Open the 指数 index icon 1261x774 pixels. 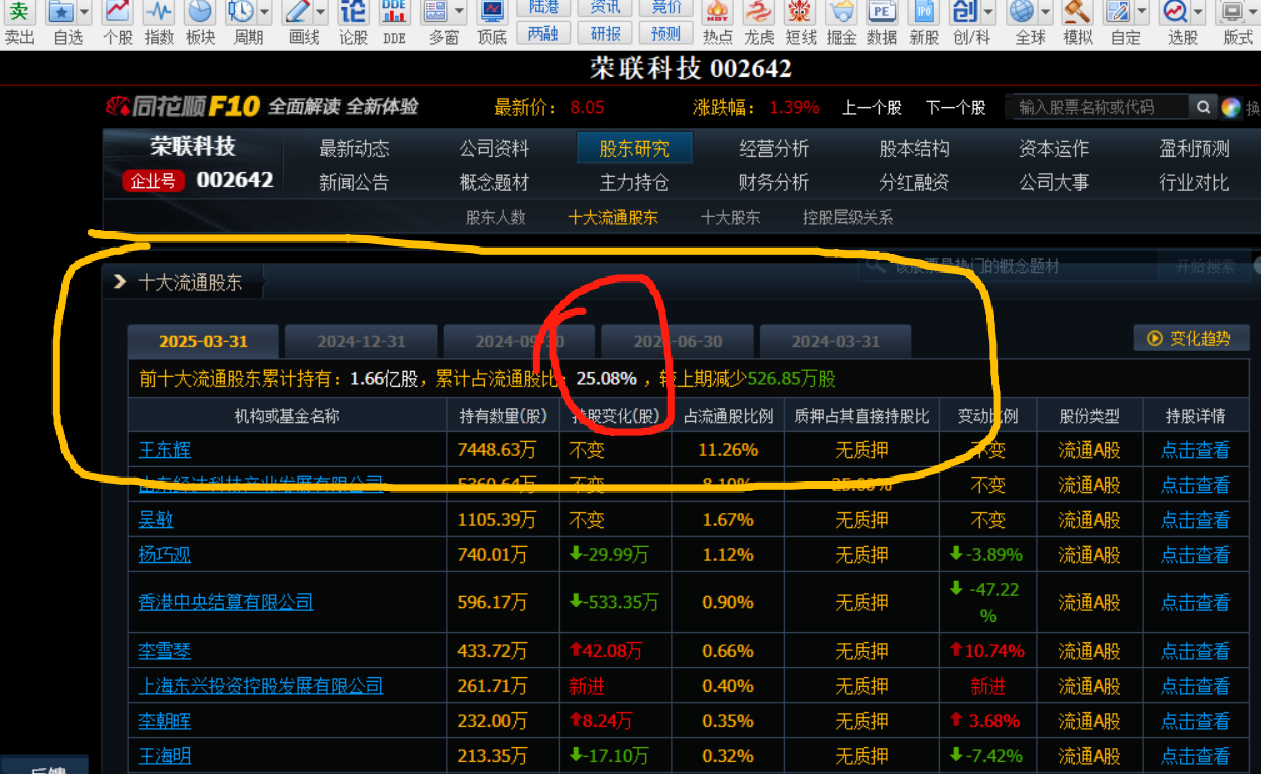(159, 12)
